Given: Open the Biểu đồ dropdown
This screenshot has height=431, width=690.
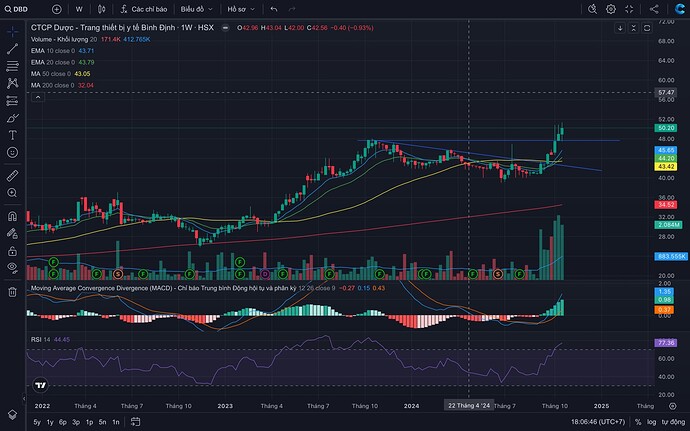Looking at the screenshot, I should coord(196,8).
